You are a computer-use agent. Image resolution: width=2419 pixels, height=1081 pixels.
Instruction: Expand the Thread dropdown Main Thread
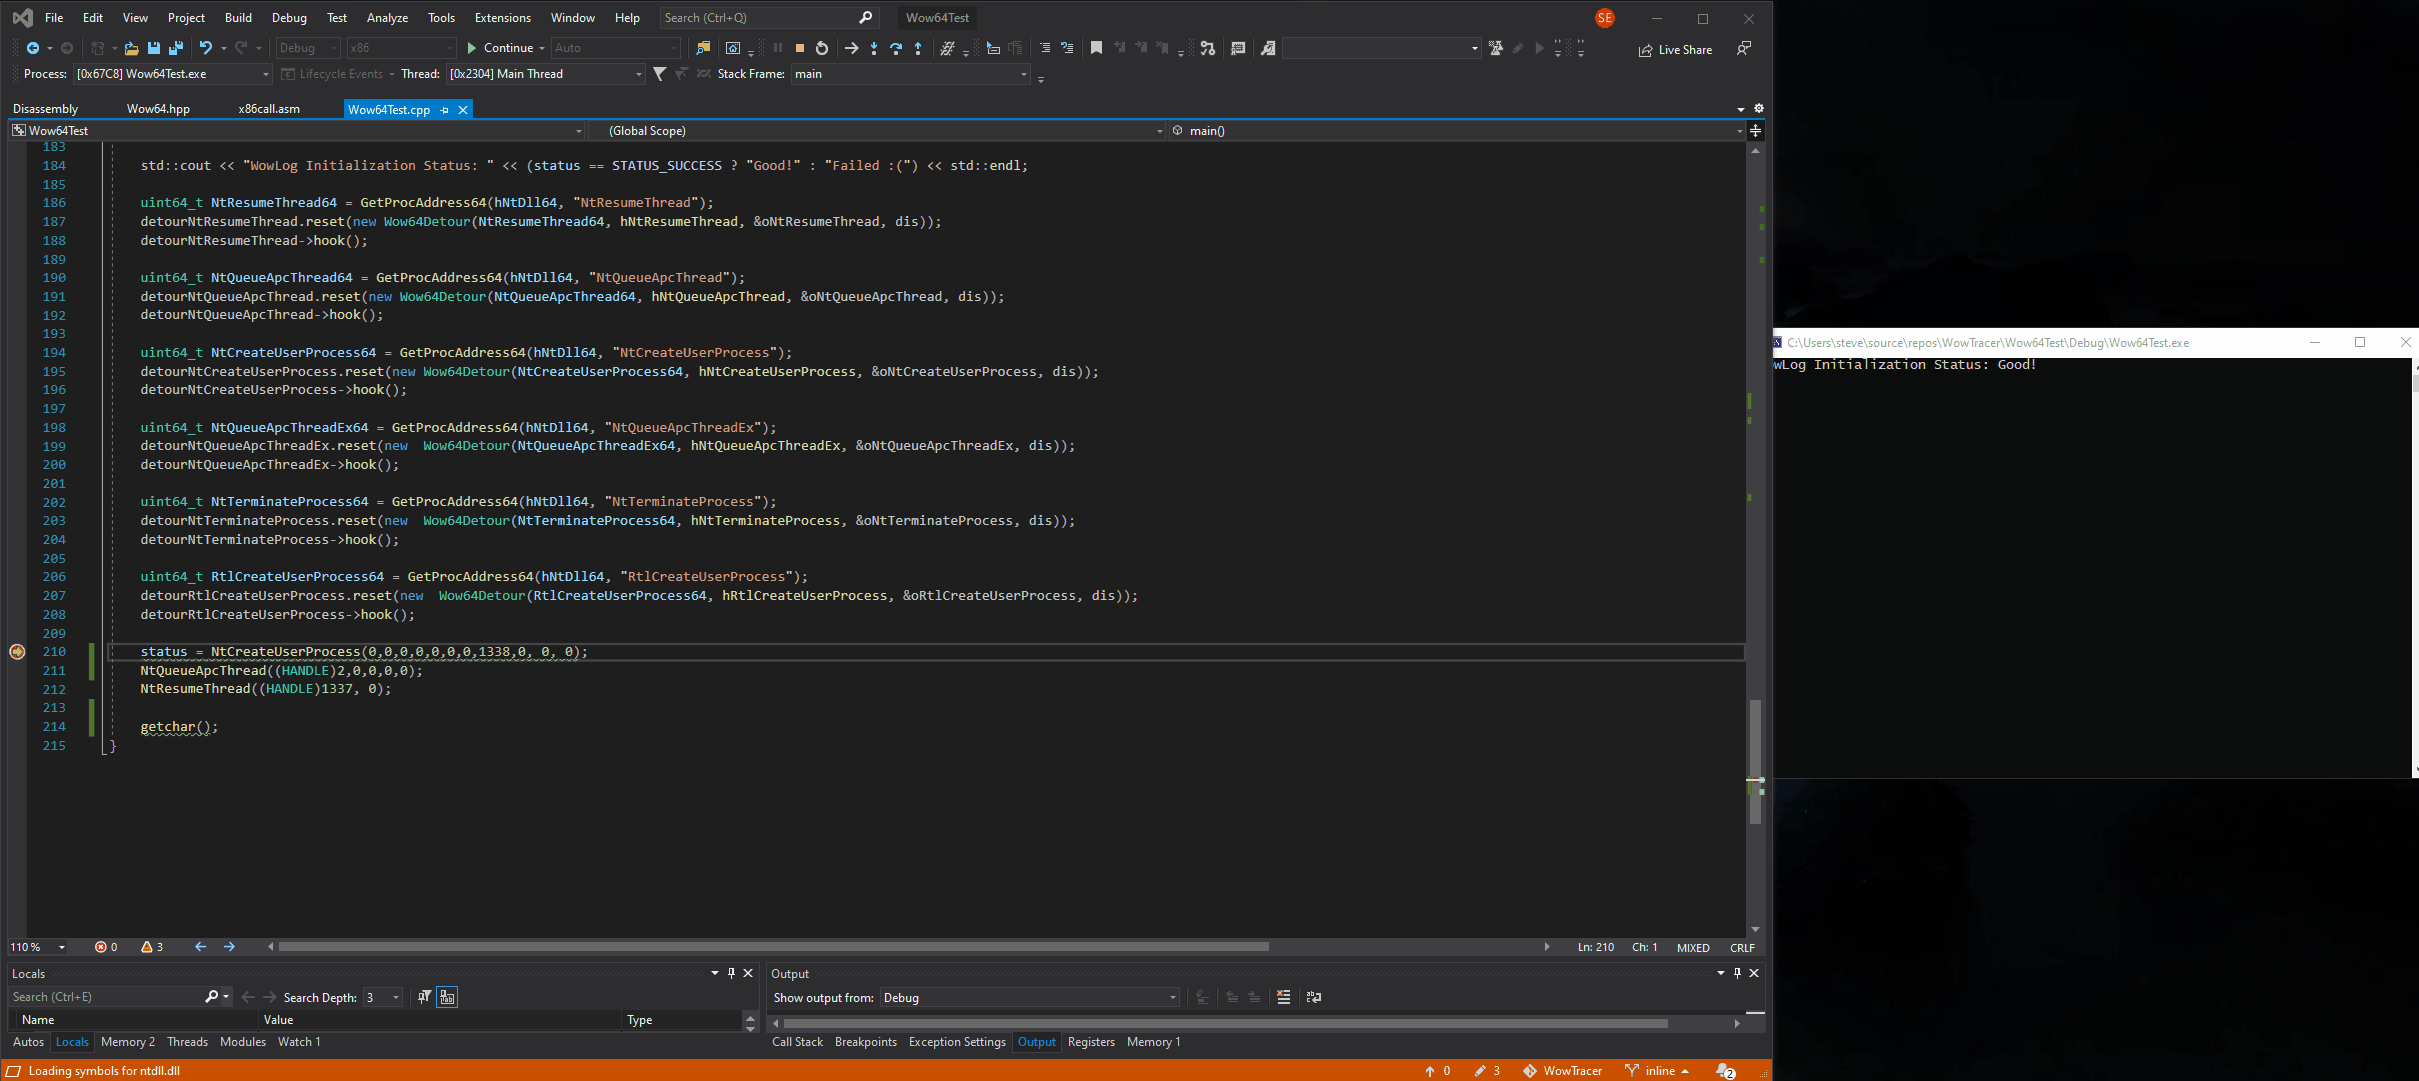pyautogui.click(x=638, y=74)
